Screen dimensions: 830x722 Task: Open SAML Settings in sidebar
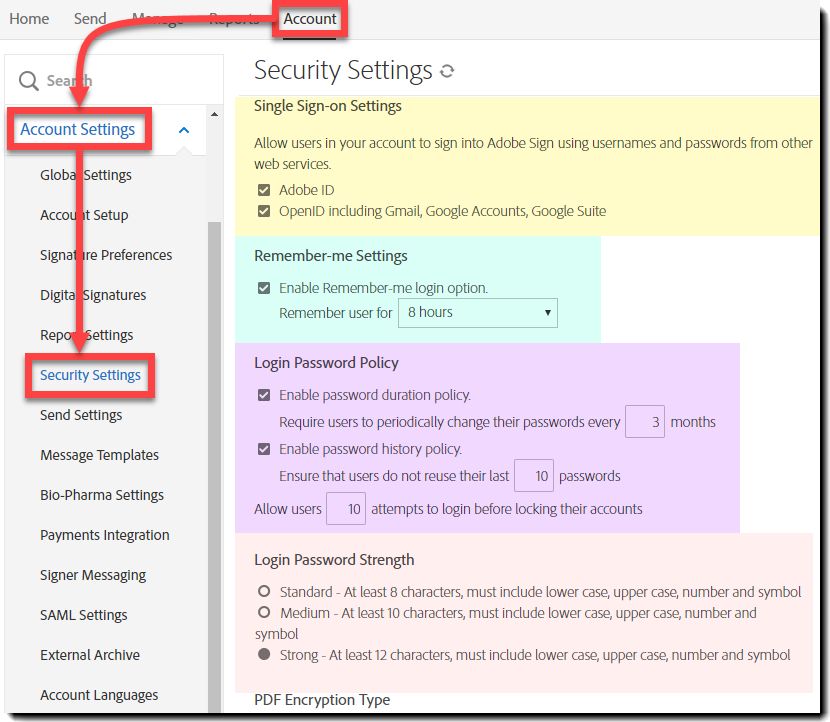pos(84,615)
